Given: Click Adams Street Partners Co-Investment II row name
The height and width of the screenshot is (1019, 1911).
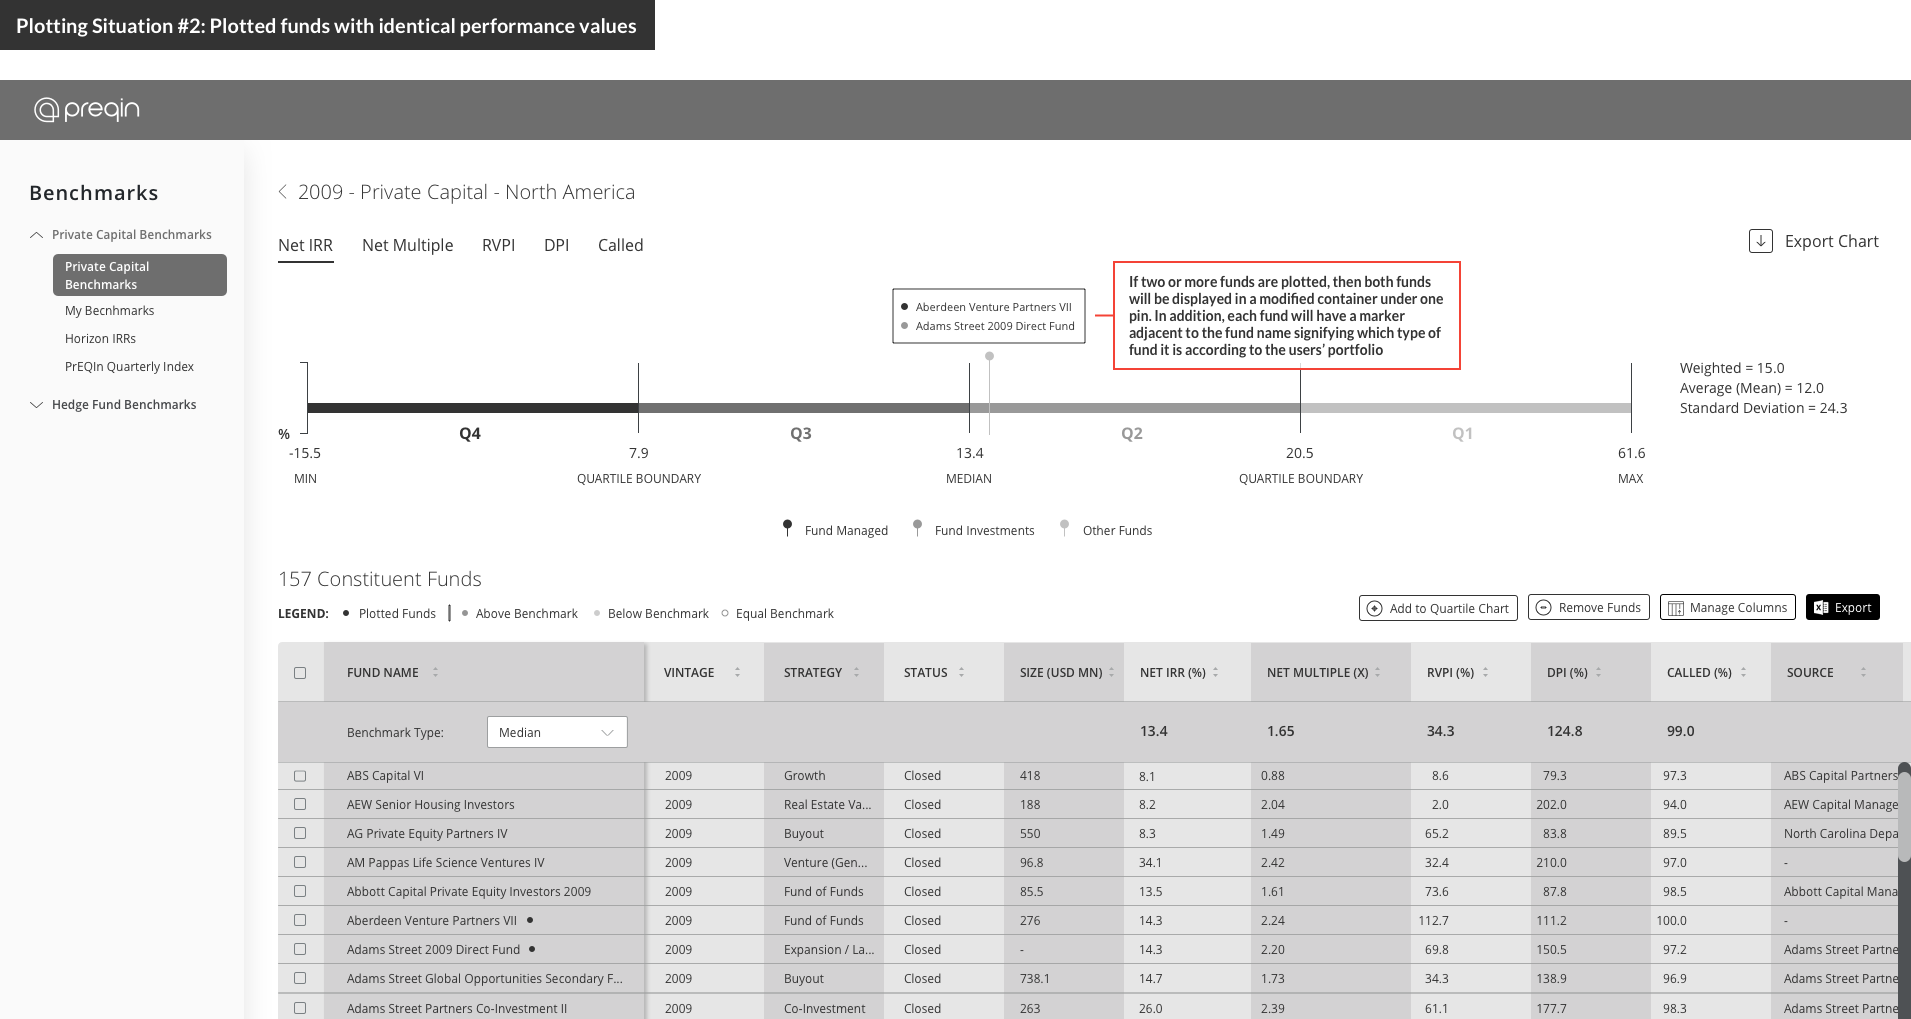Looking at the screenshot, I should (x=456, y=1008).
